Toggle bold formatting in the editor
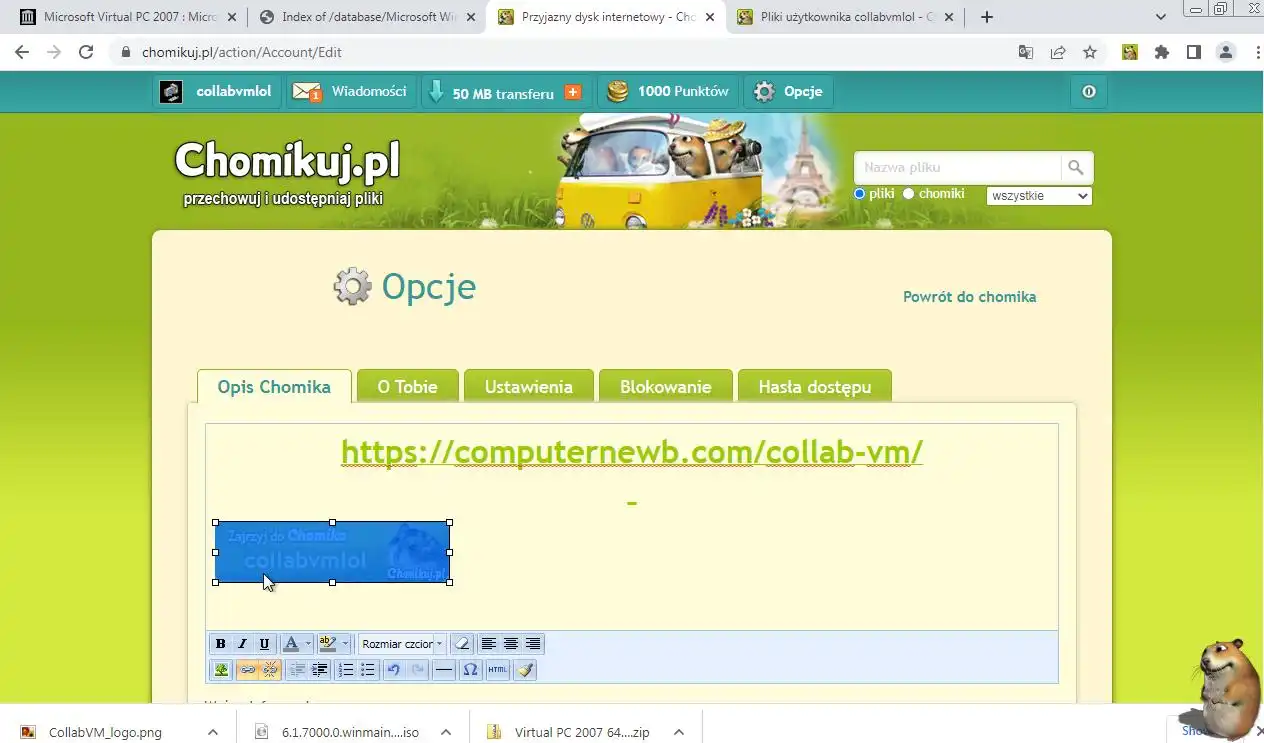The width and height of the screenshot is (1264, 743). point(220,644)
